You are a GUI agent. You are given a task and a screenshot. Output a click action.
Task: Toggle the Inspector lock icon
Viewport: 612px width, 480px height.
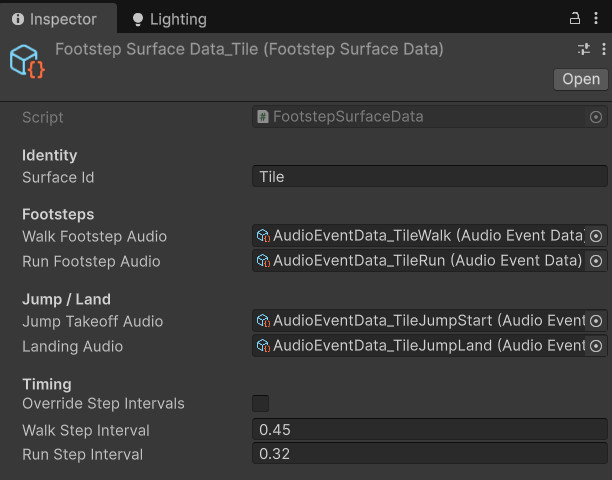(575, 18)
